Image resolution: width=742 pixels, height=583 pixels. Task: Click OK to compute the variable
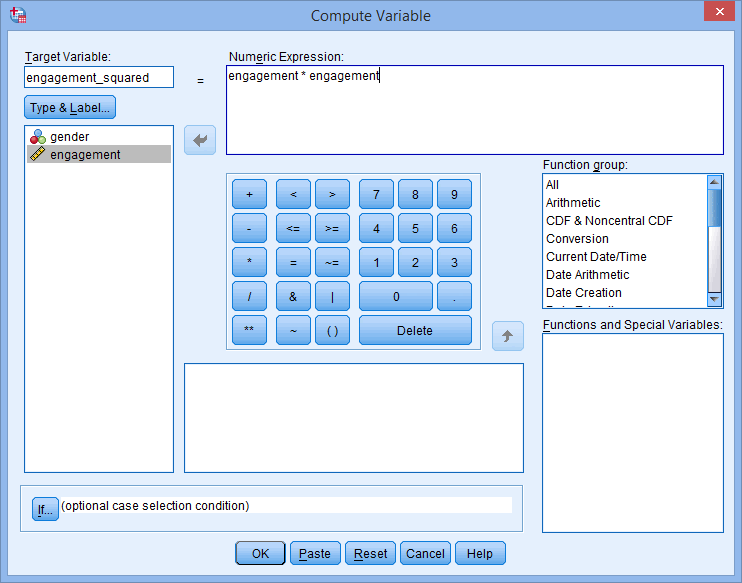[x=260, y=553]
